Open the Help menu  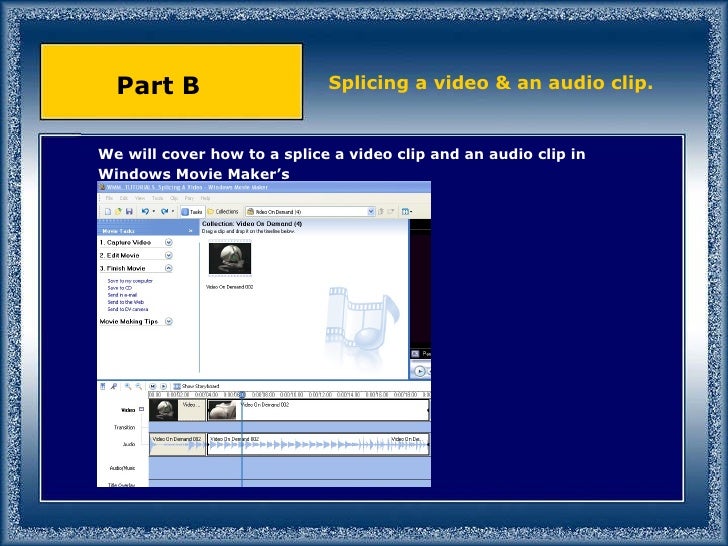(206, 198)
